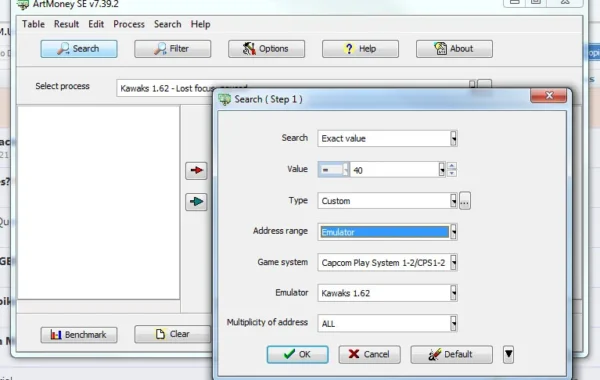Screen dimensions: 600x380
Task: Open the Options dialog
Action: 266,49
